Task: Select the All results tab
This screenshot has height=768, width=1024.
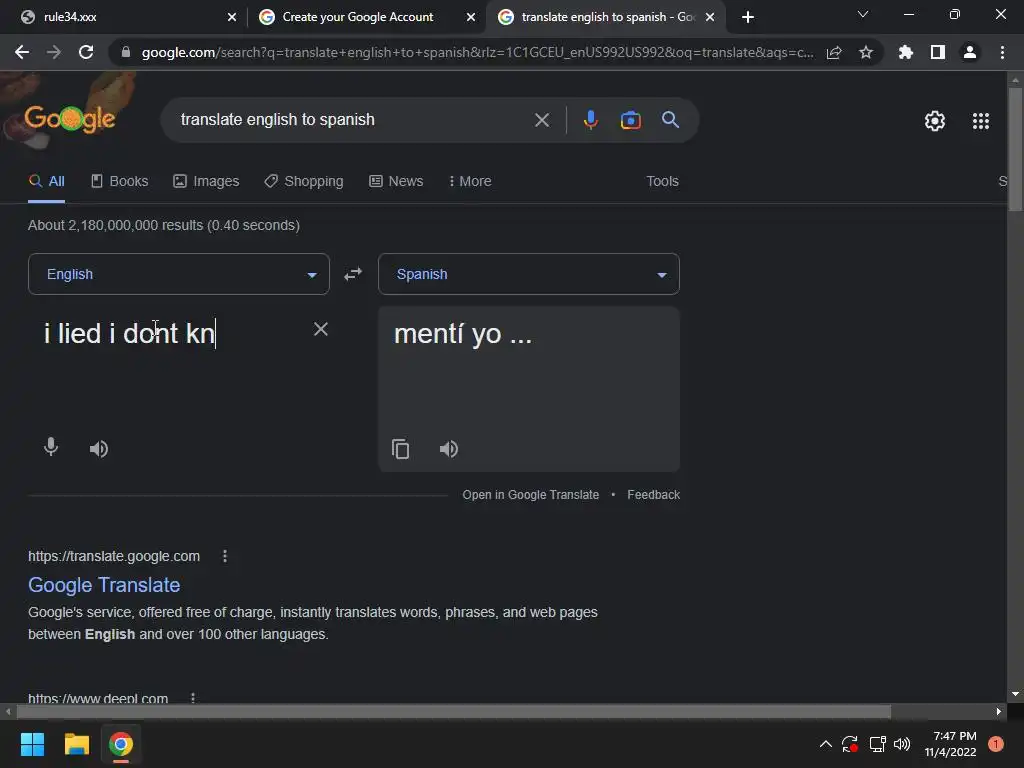Action: (46, 181)
